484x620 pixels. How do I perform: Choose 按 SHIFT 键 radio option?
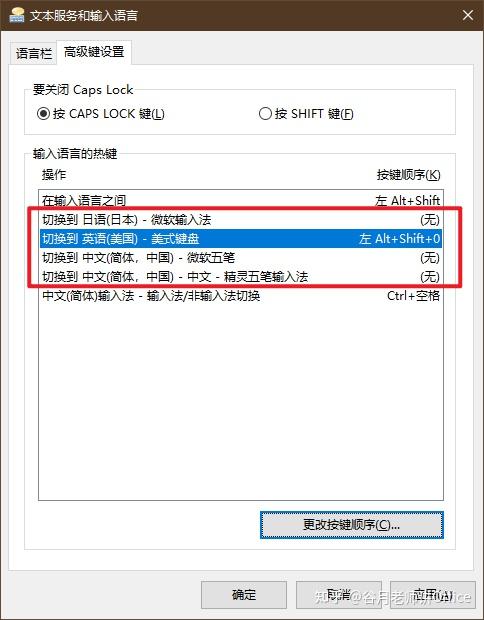[306, 114]
